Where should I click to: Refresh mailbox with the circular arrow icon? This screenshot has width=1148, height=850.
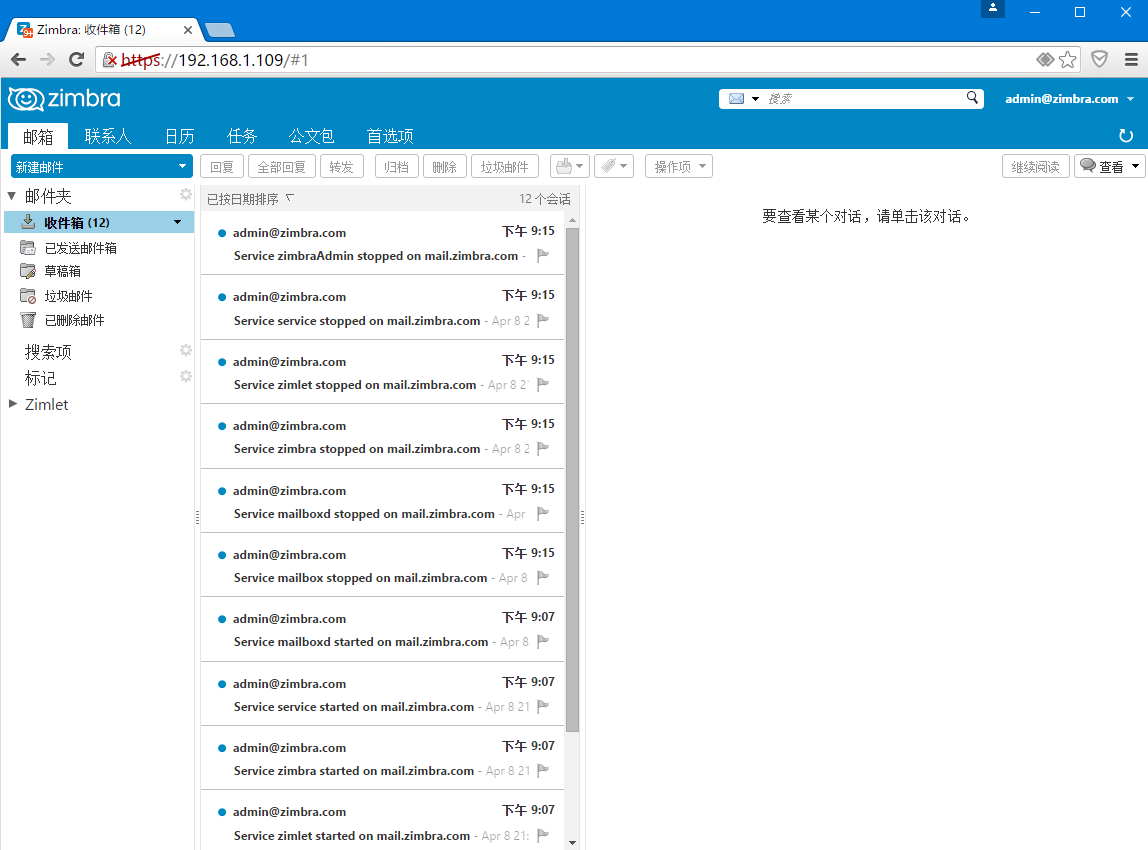1126,135
